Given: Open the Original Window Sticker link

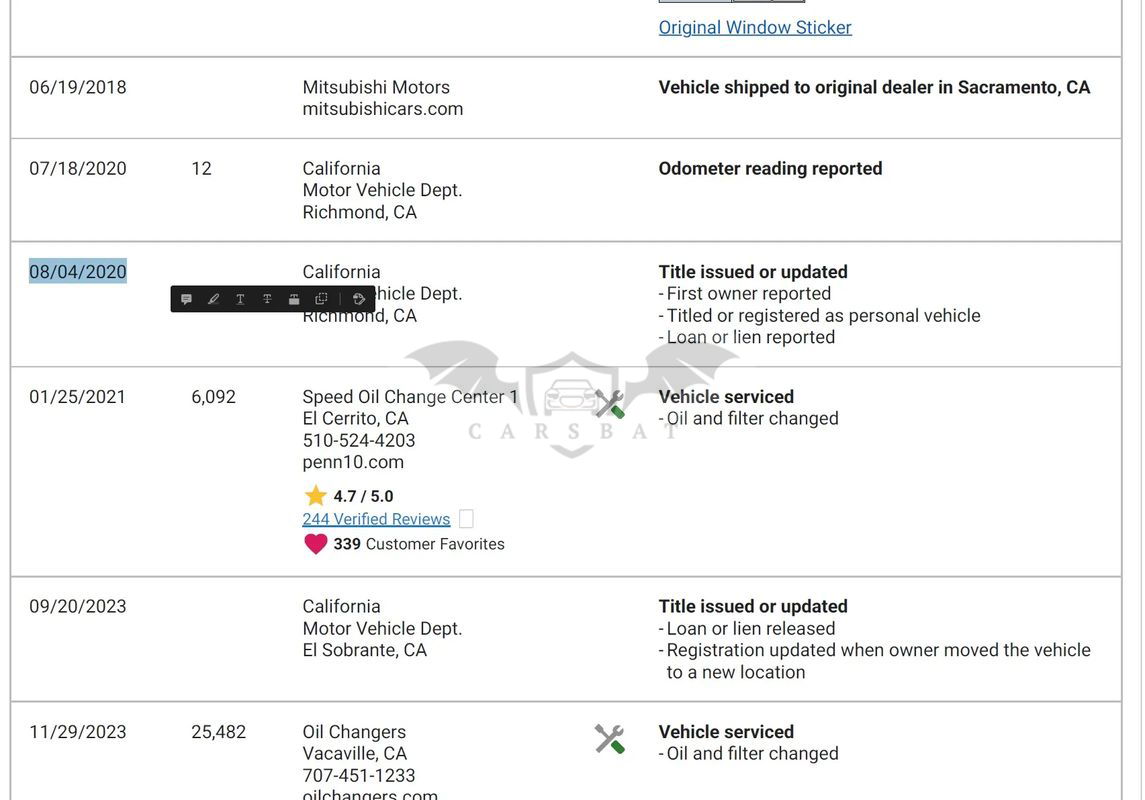Looking at the screenshot, I should coord(755,28).
